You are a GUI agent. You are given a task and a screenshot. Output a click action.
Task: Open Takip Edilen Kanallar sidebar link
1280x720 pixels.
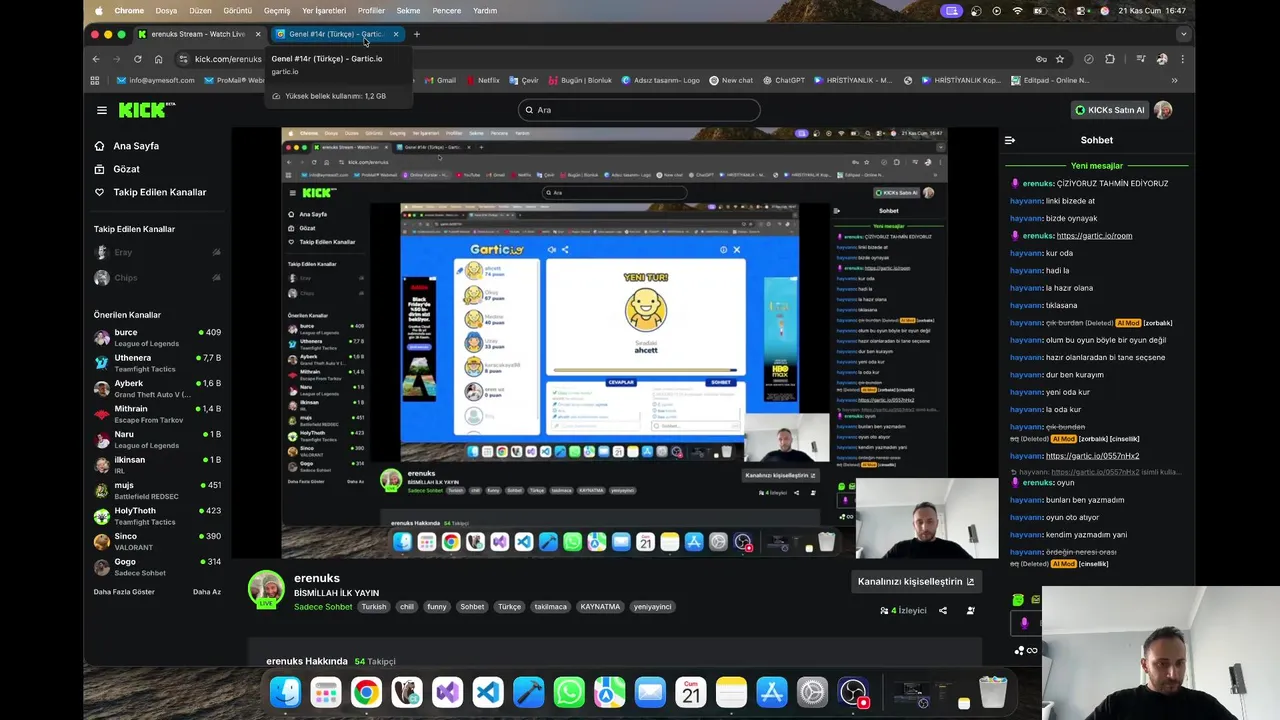click(150, 192)
